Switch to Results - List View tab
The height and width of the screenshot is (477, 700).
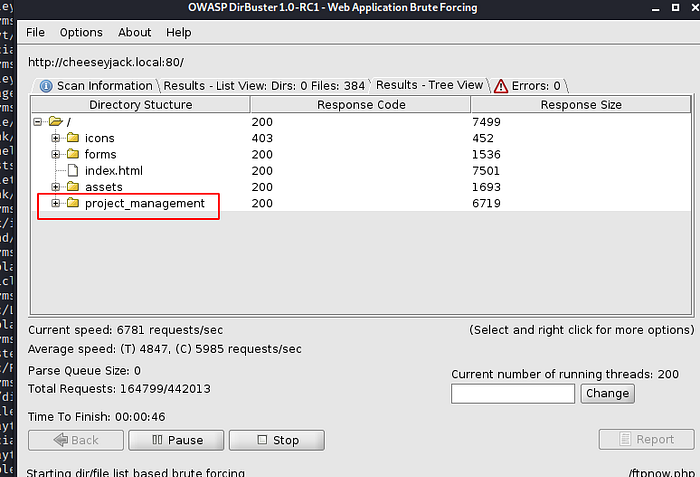pos(264,86)
